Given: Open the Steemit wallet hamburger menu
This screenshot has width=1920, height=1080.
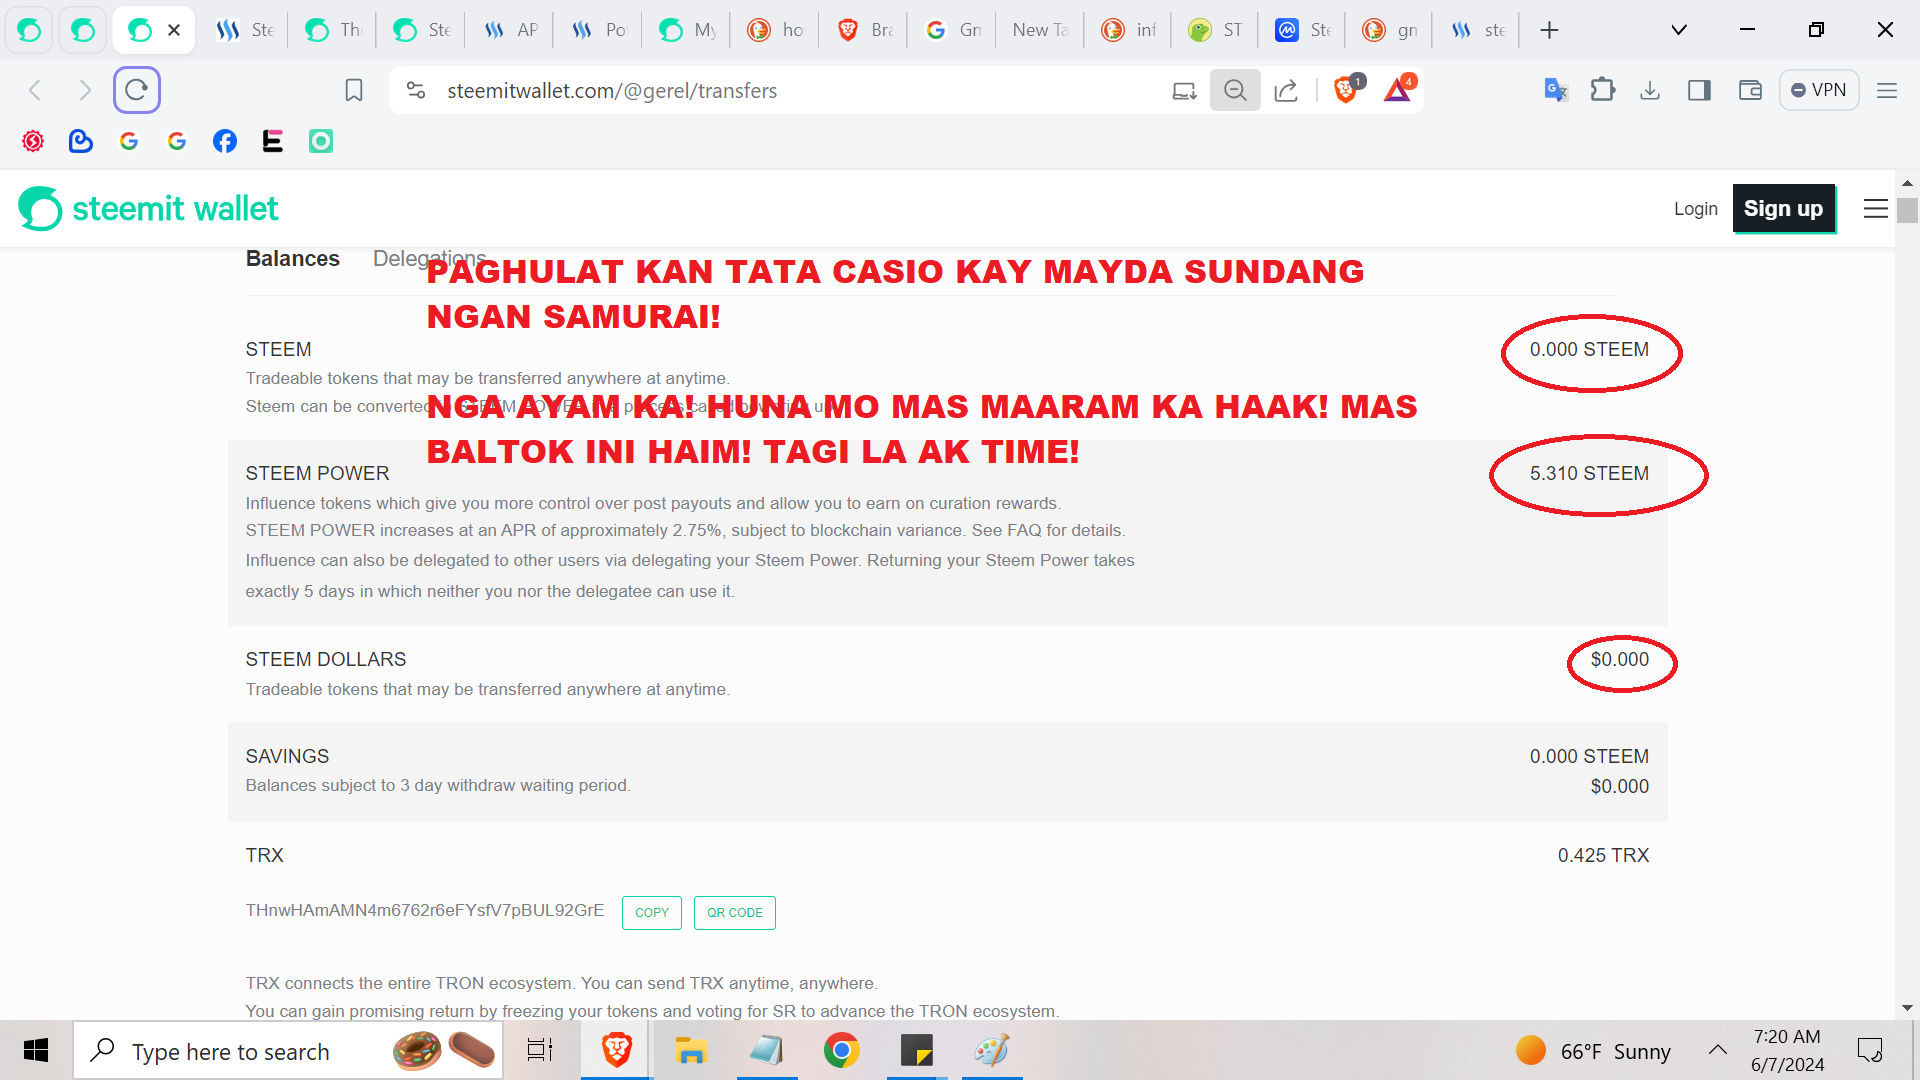Looking at the screenshot, I should tap(1876, 209).
